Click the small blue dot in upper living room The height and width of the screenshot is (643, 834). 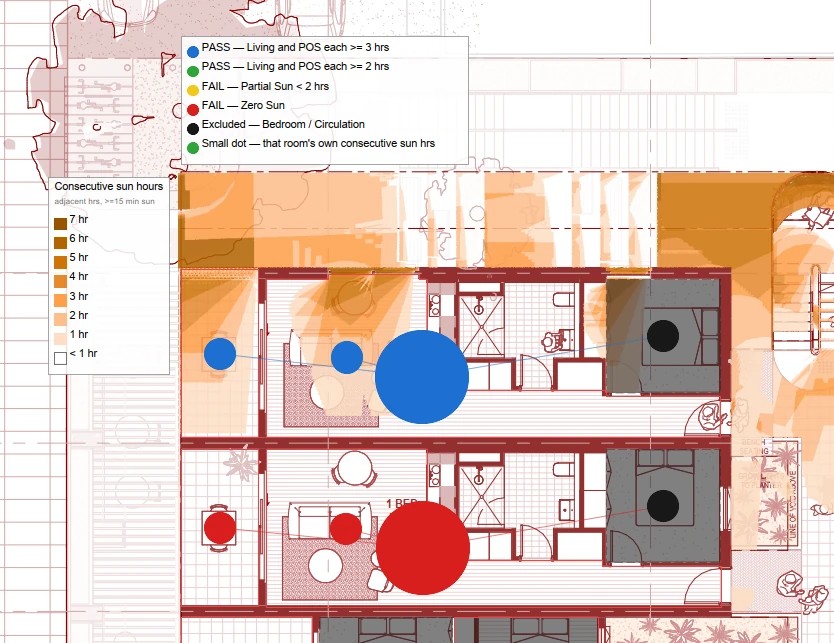coord(347,357)
